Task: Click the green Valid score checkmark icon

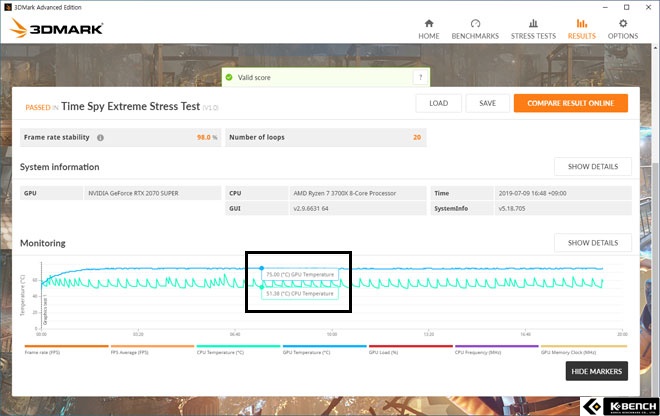Action: (x=229, y=77)
